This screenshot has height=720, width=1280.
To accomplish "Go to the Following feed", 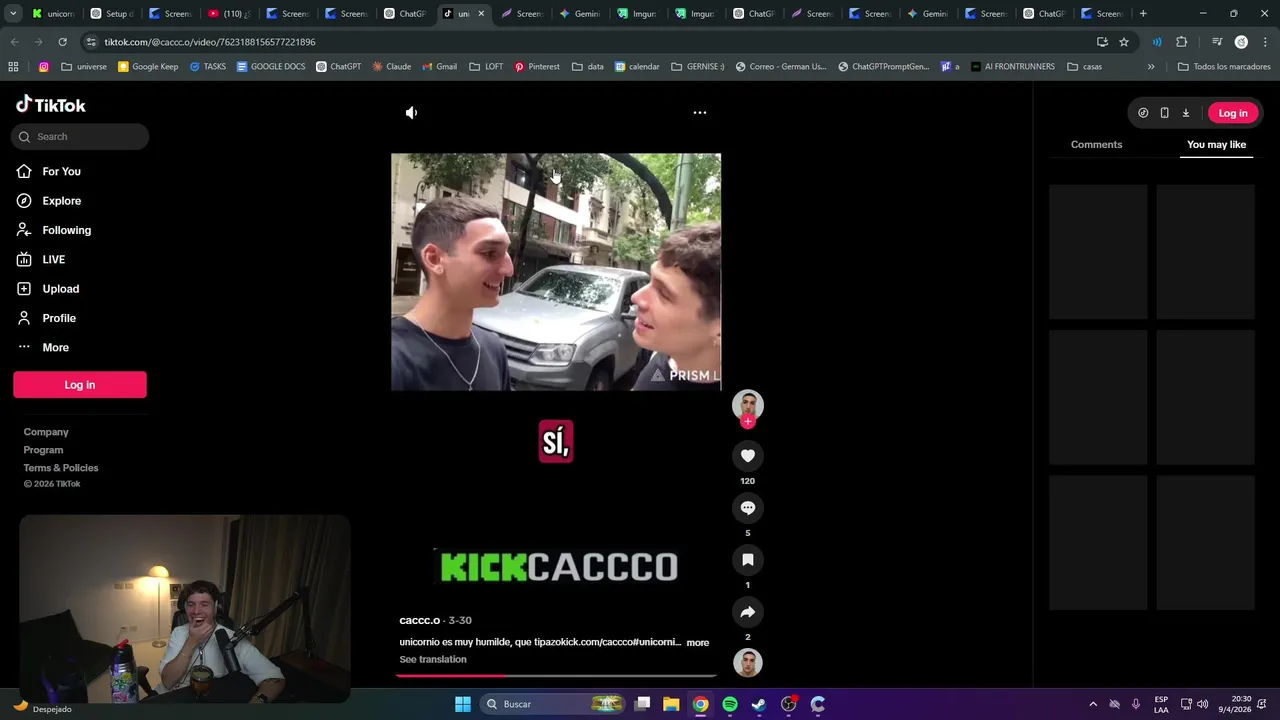I will (66, 230).
